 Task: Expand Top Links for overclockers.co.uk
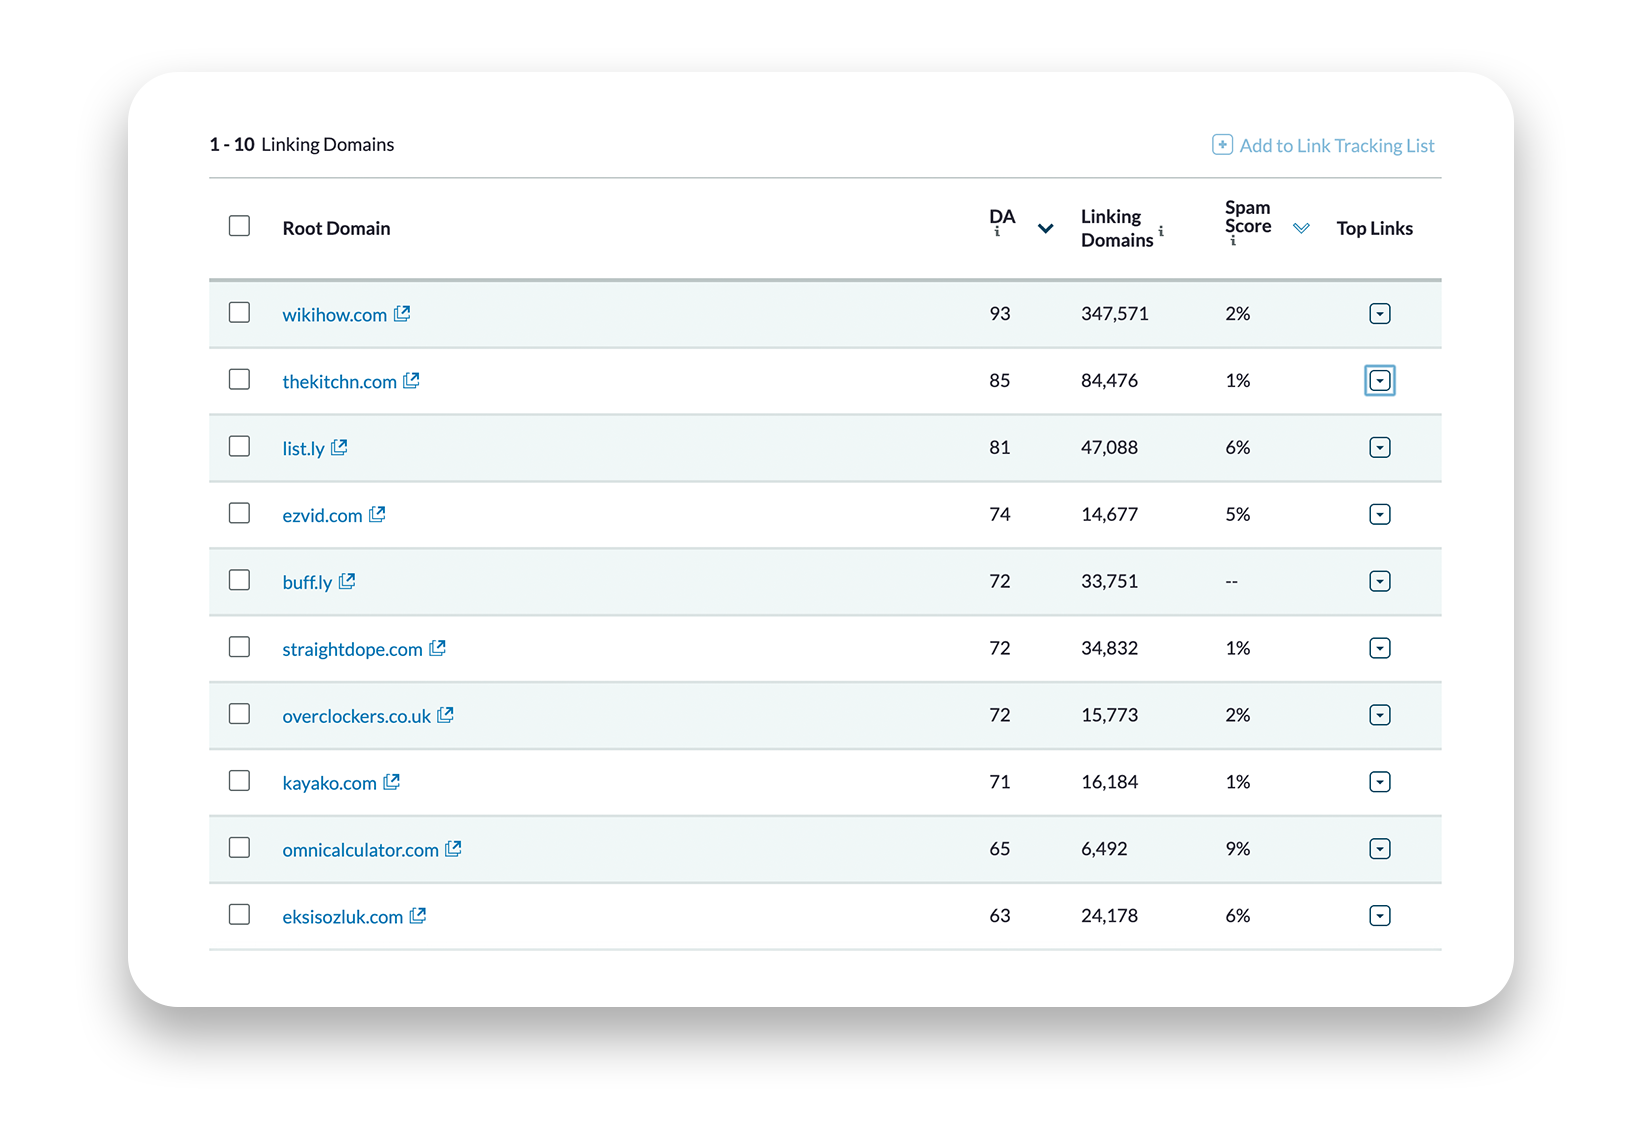tap(1380, 715)
